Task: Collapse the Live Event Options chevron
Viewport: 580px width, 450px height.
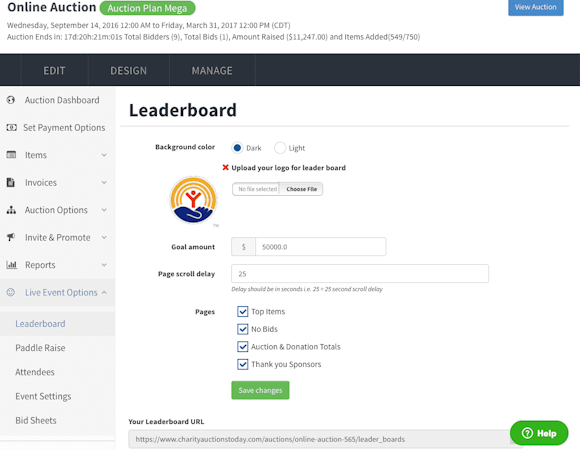Action: [104, 292]
